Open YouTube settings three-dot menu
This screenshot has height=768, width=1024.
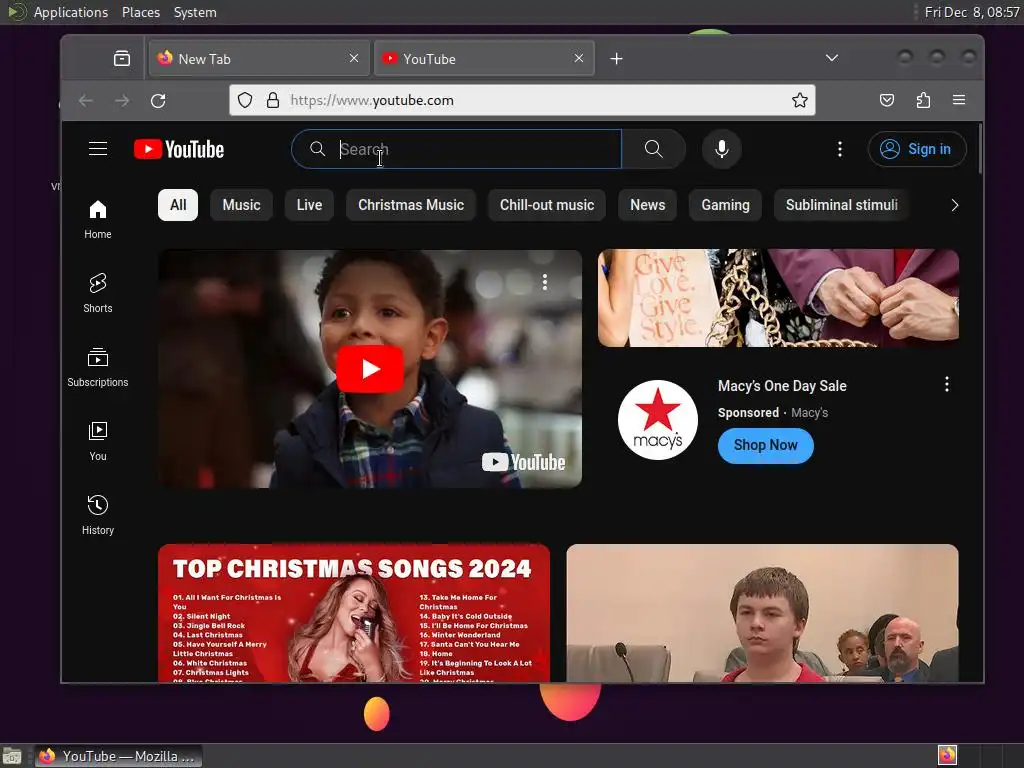click(x=840, y=149)
